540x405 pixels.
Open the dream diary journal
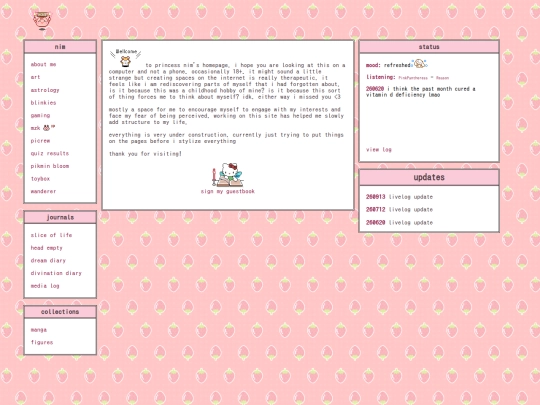(x=48, y=261)
